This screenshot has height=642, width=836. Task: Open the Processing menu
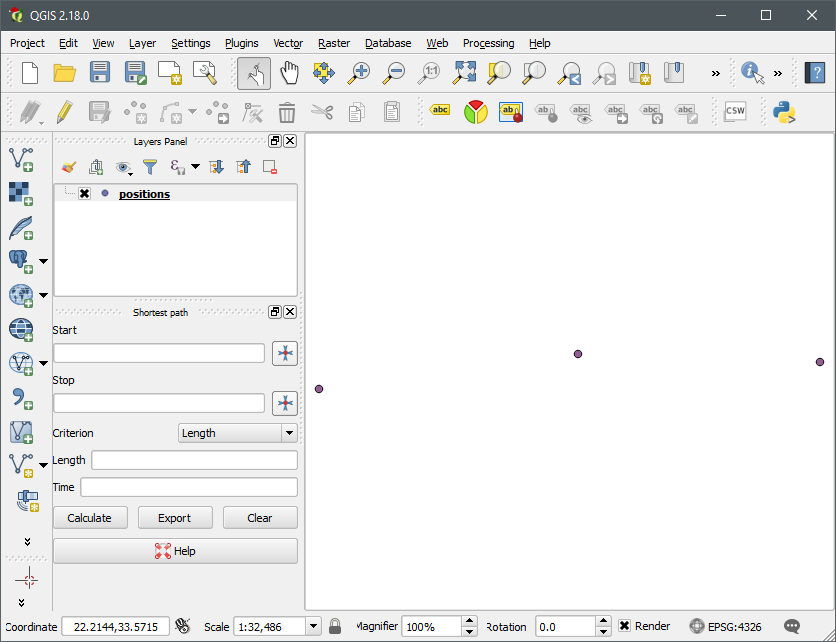tap(488, 43)
